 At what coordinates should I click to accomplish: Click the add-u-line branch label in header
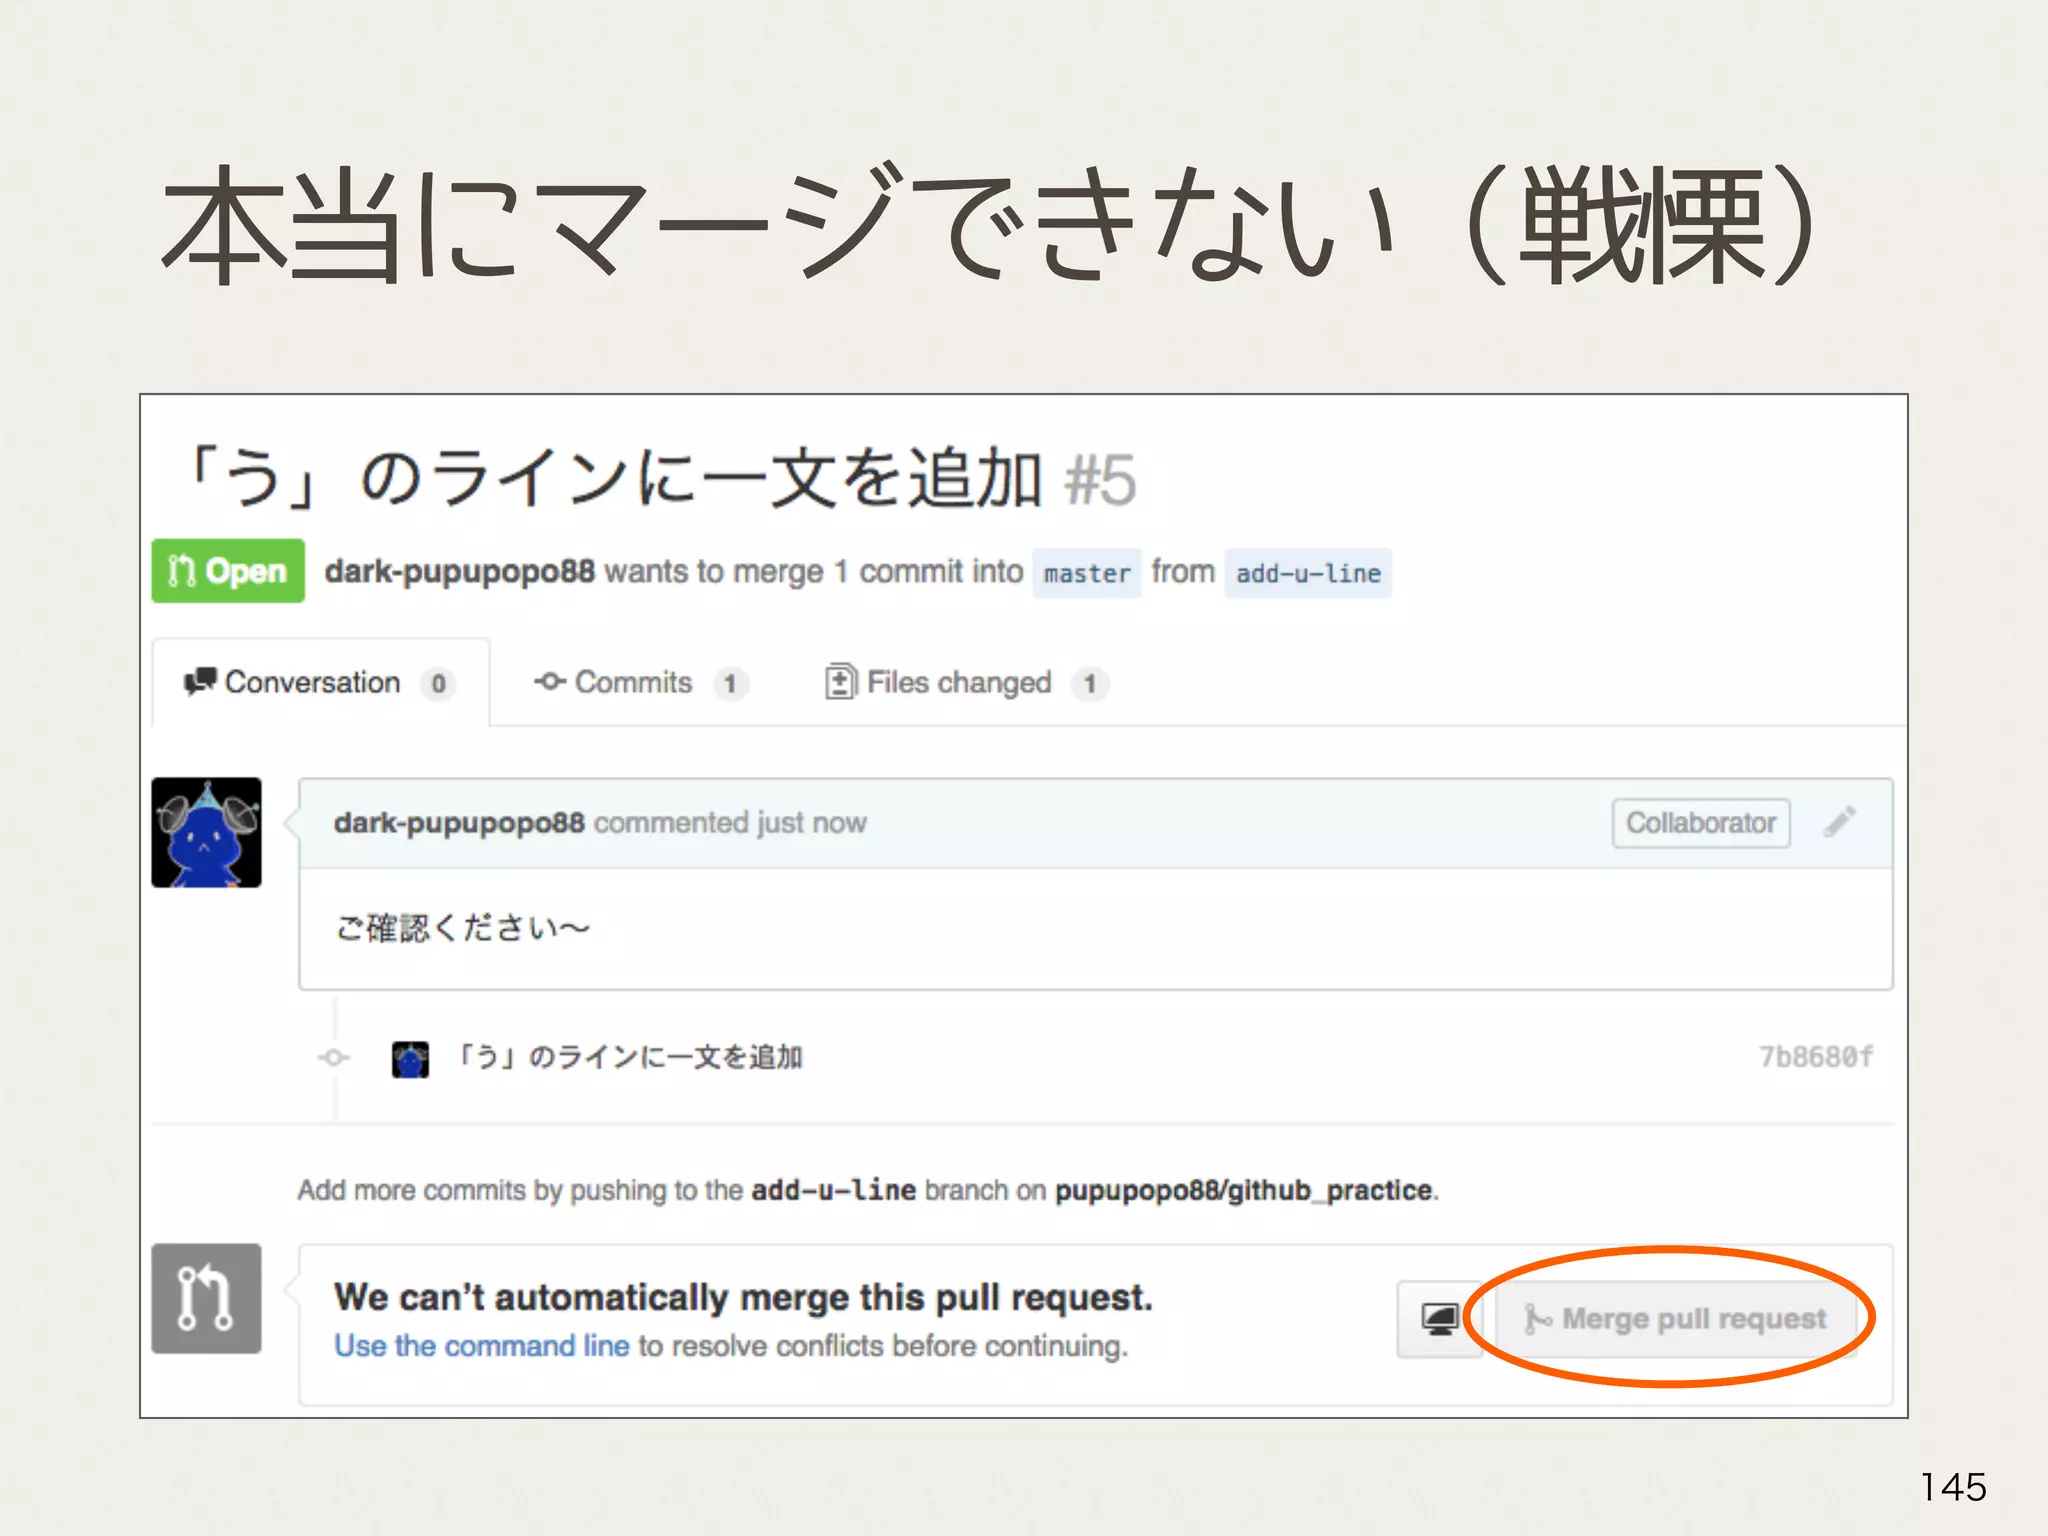click(1307, 573)
